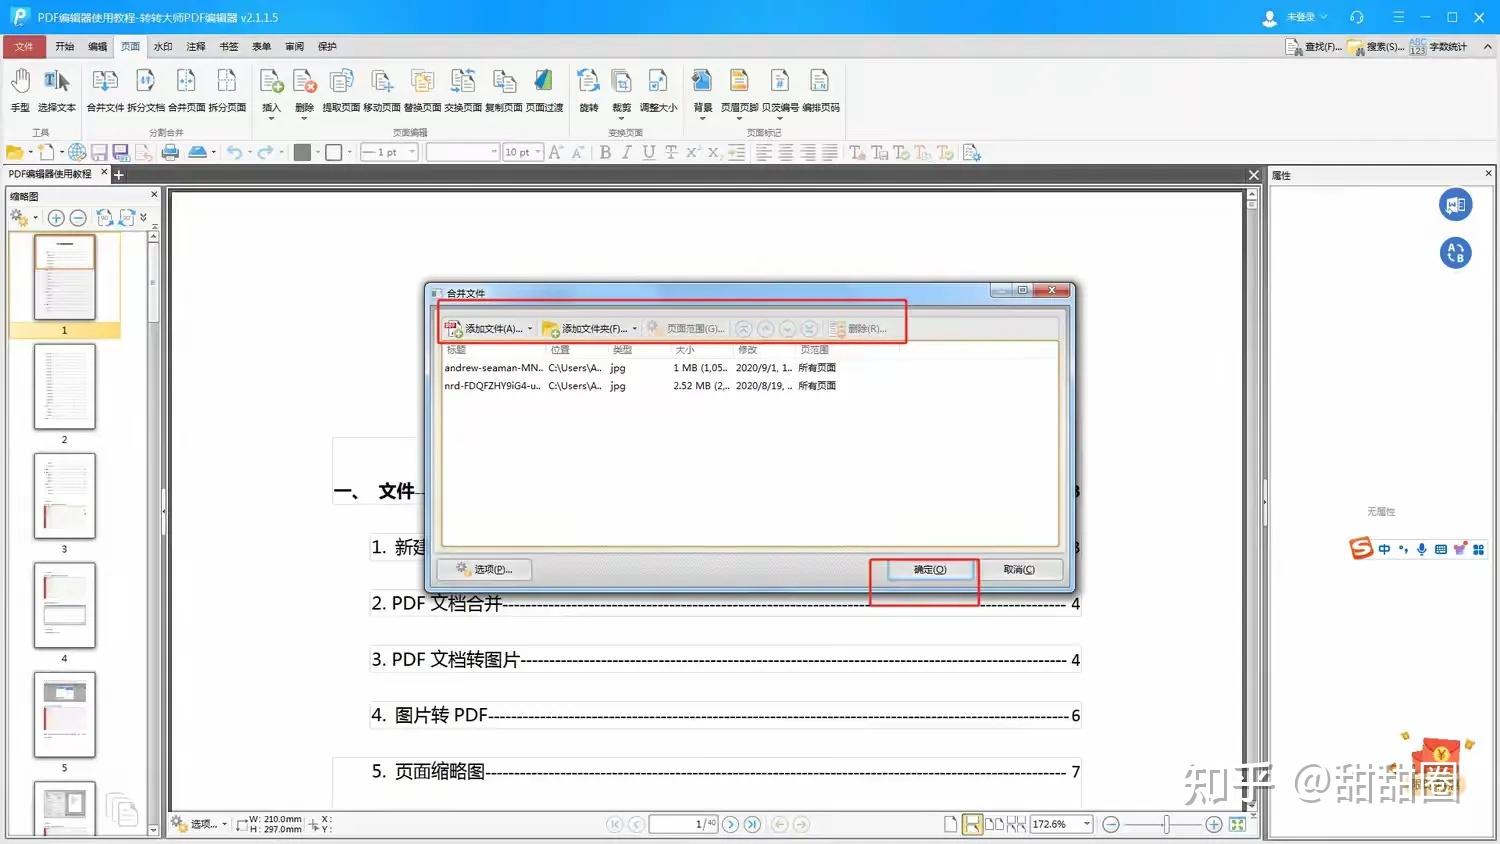The width and height of the screenshot is (1500, 844).
Task: Jump to last page in status bar
Action: 752,824
